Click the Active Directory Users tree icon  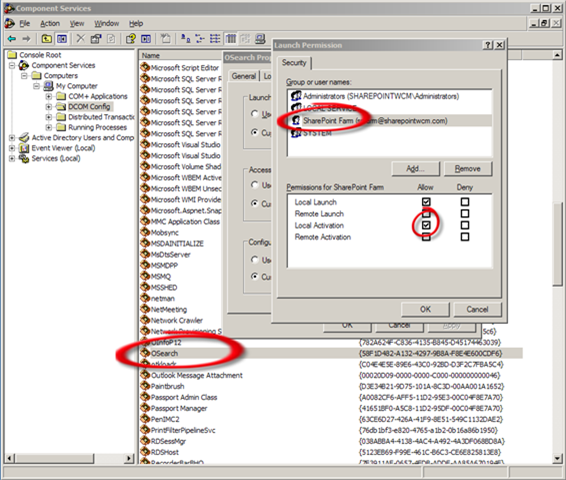click(x=24, y=138)
